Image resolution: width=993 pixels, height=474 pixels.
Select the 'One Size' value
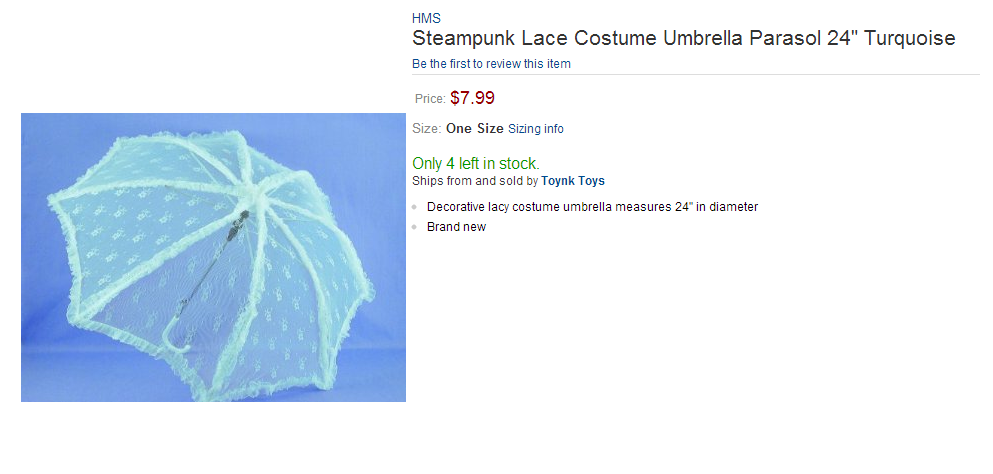pos(475,129)
